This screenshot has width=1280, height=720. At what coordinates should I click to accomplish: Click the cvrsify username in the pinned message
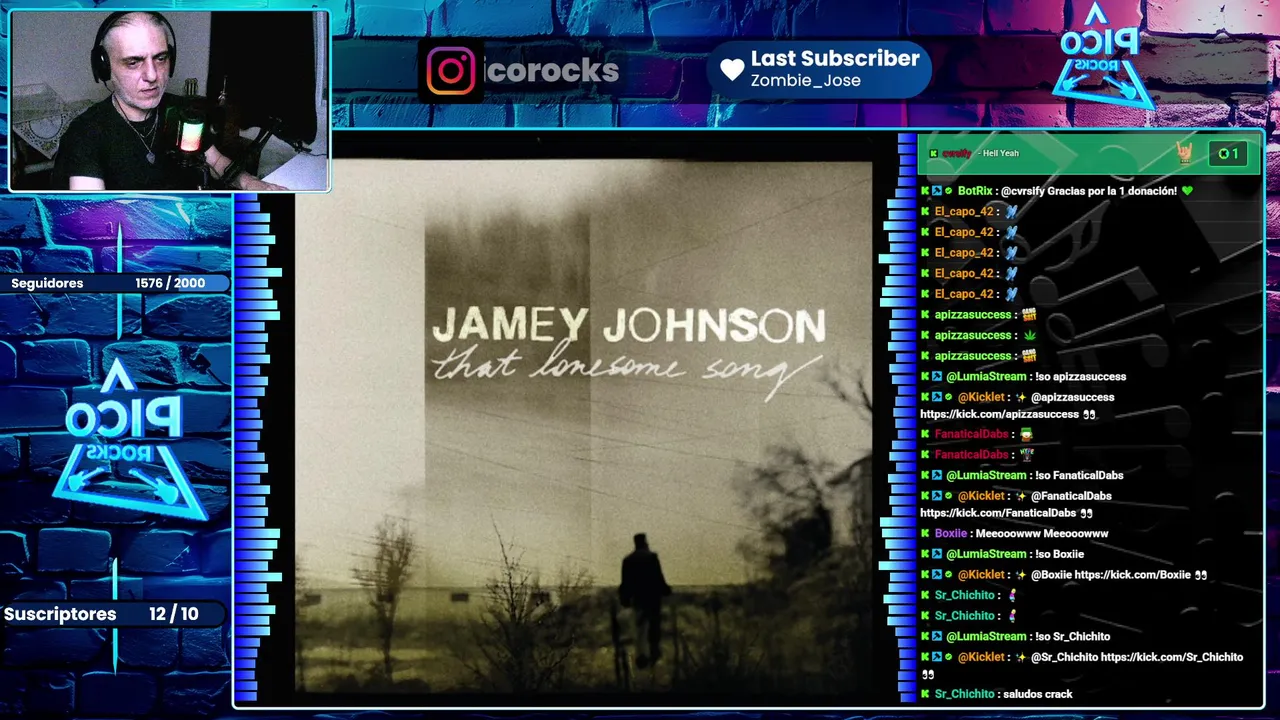click(957, 154)
